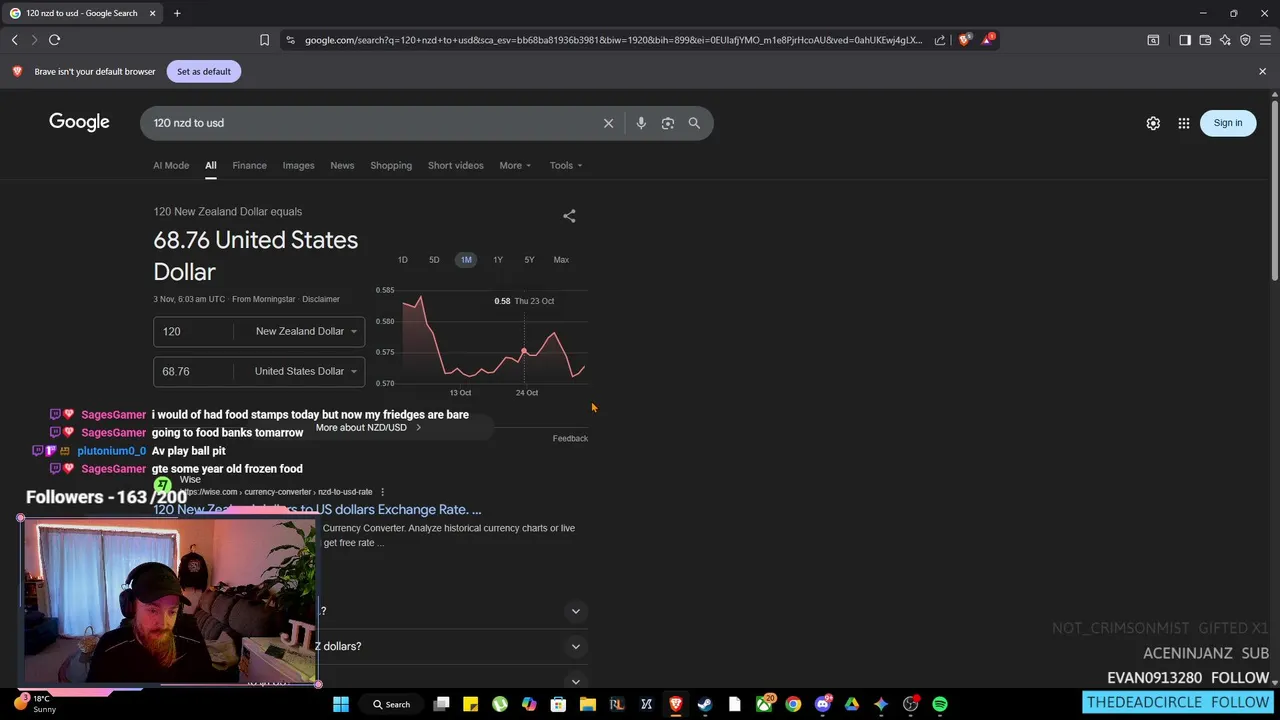Viewport: 1280px width, 720px height.
Task: Open Windows taskbar Search box
Action: click(392, 704)
